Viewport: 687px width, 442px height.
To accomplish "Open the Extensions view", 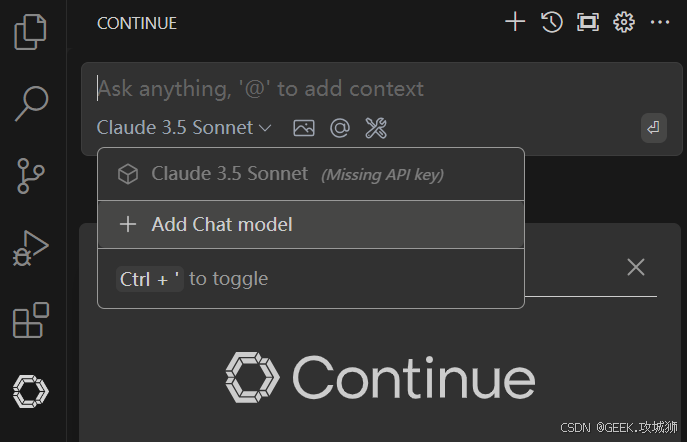I will point(31,320).
